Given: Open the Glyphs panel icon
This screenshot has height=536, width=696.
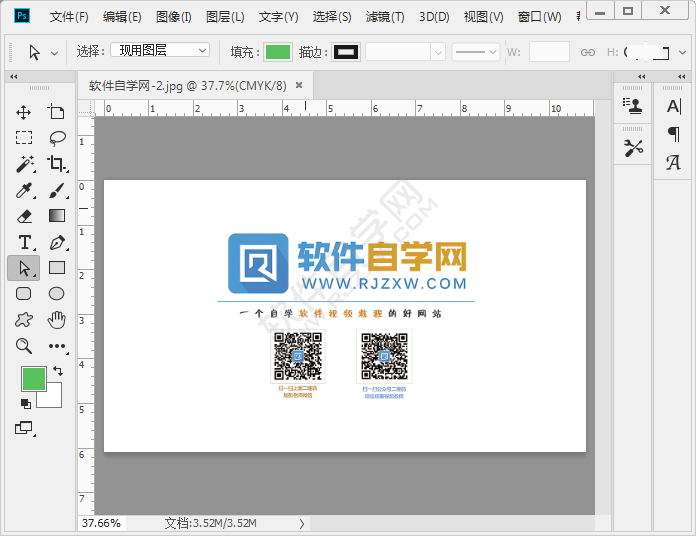Looking at the screenshot, I should pos(673,162).
